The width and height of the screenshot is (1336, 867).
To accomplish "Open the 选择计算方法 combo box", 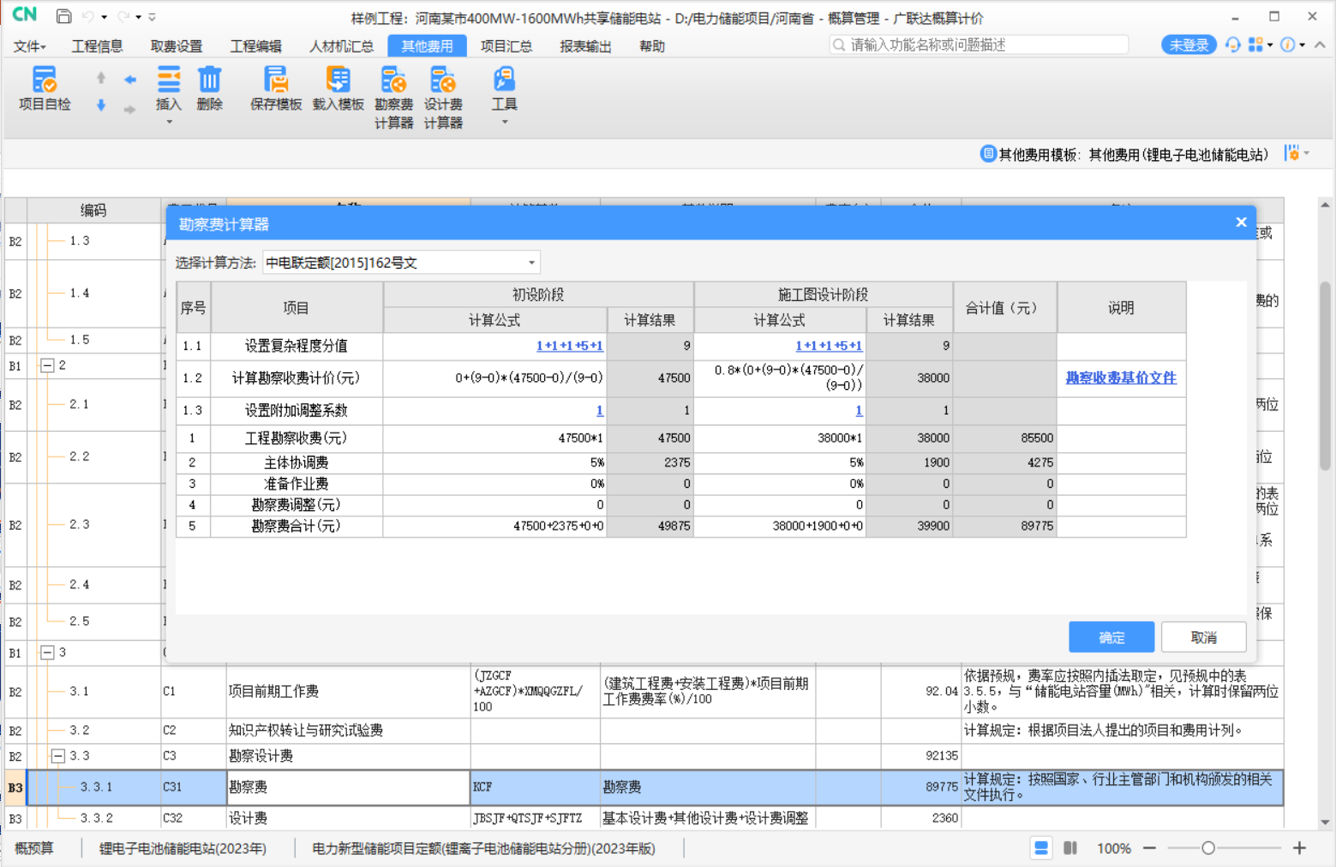I will click(x=401, y=263).
